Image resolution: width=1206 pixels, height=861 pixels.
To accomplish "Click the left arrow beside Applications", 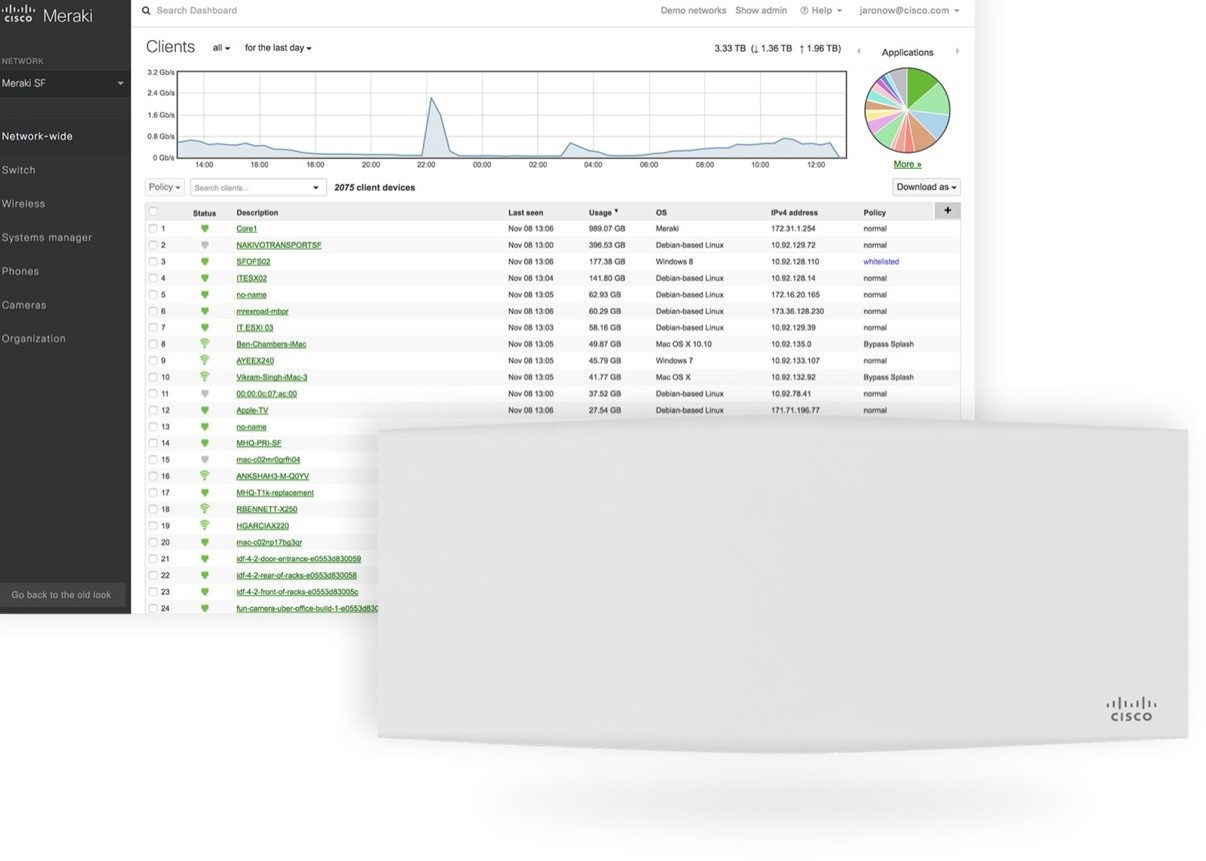I will click(858, 52).
